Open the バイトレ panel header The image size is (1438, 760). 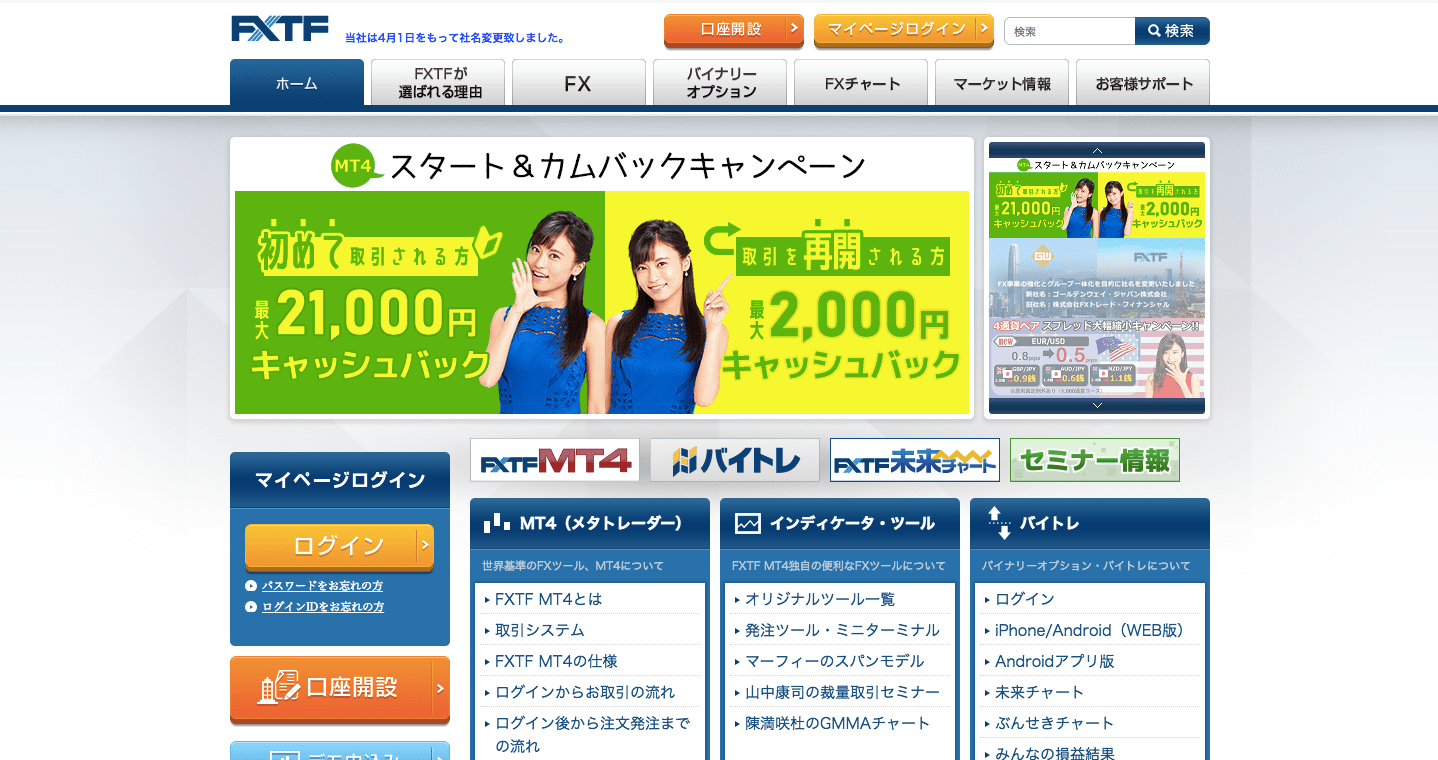coord(1090,524)
